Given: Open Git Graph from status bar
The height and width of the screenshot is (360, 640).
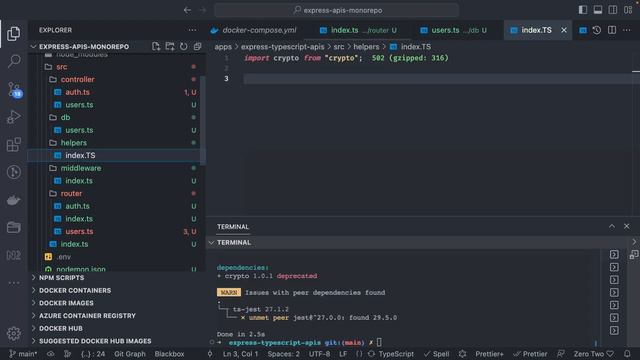Looking at the screenshot, I should (129, 354).
